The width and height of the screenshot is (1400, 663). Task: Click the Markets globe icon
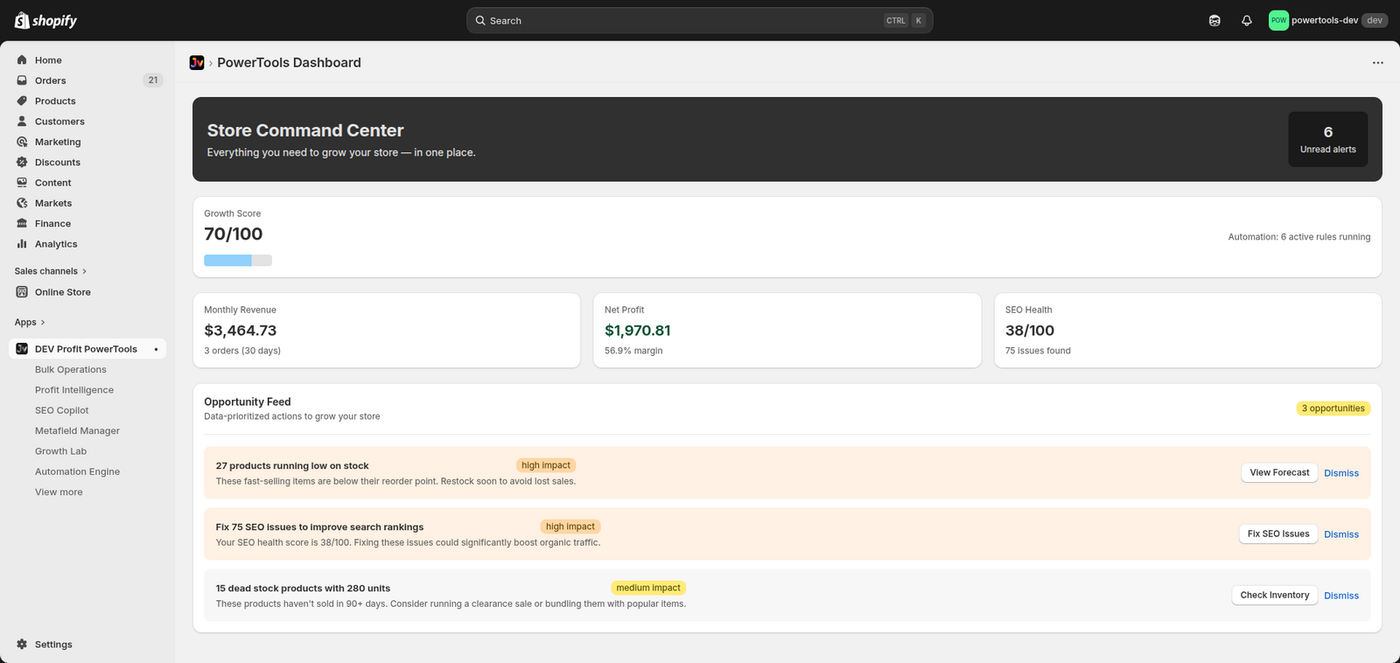pos(22,203)
